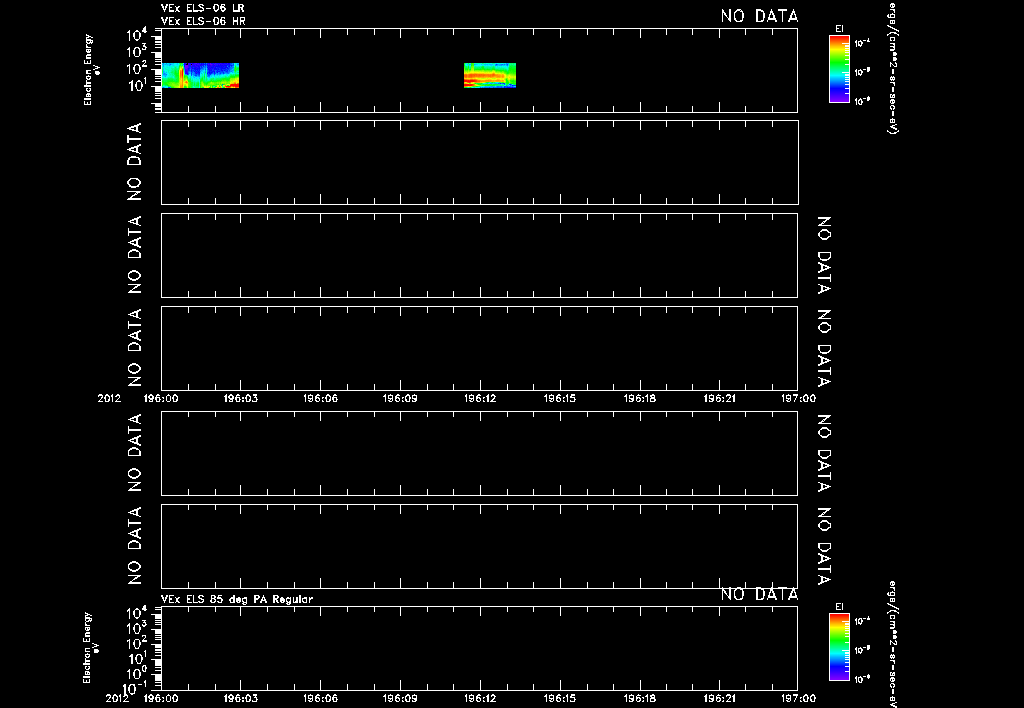Click the 'VEx ELS-06 LR' plot title
This screenshot has width=1024, height=708.
pyautogui.click(x=202, y=8)
